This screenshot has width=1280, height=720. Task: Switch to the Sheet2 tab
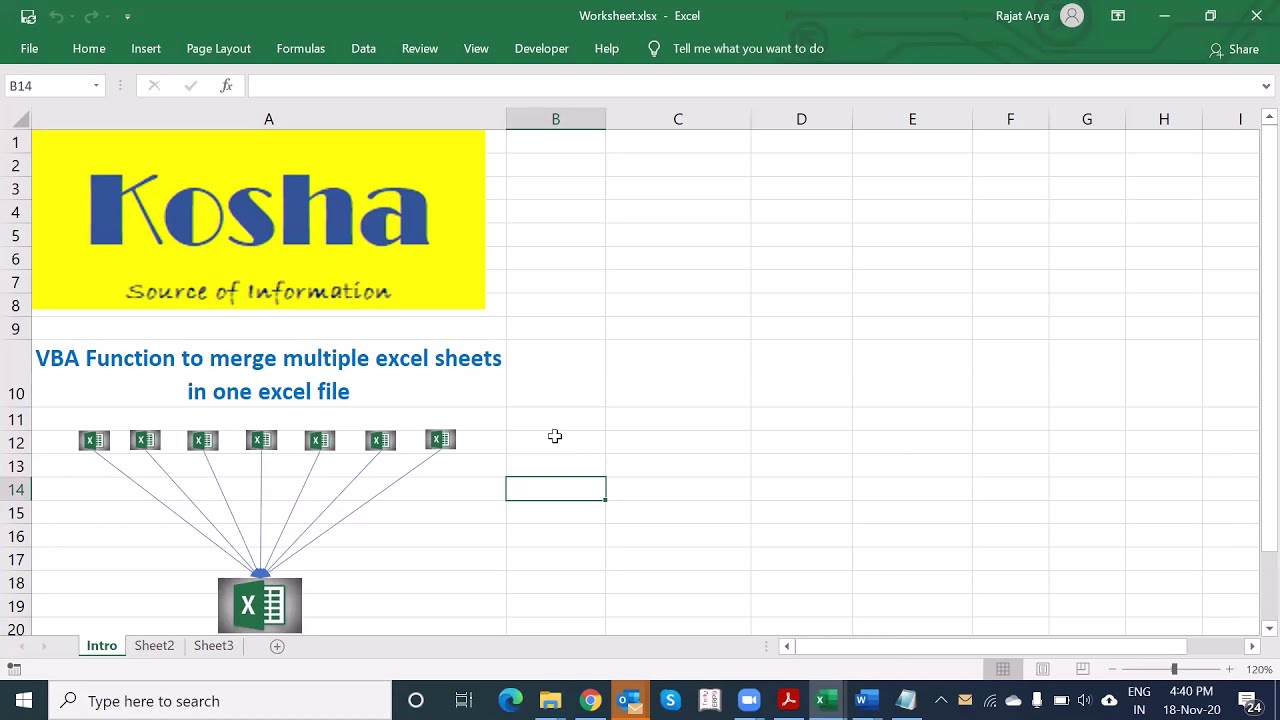(154, 646)
